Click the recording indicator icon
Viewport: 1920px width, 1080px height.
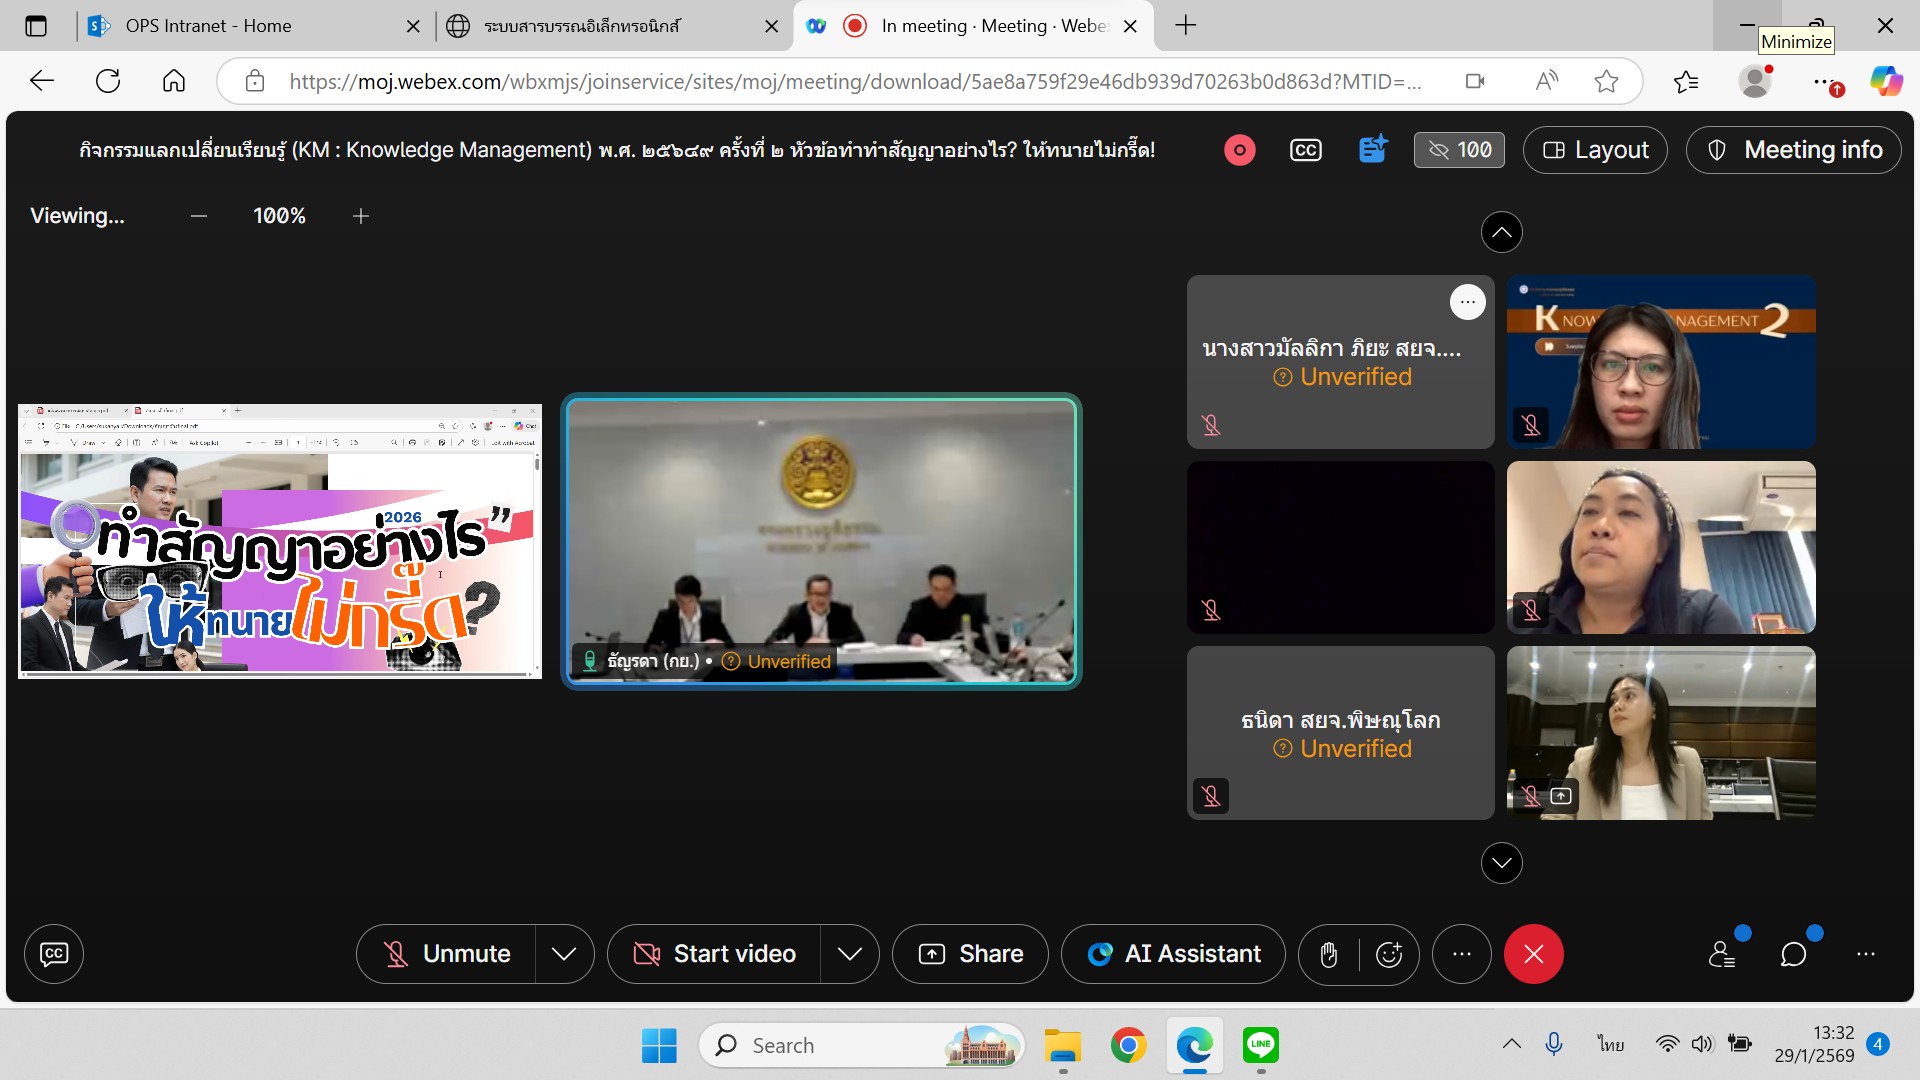1239,150
